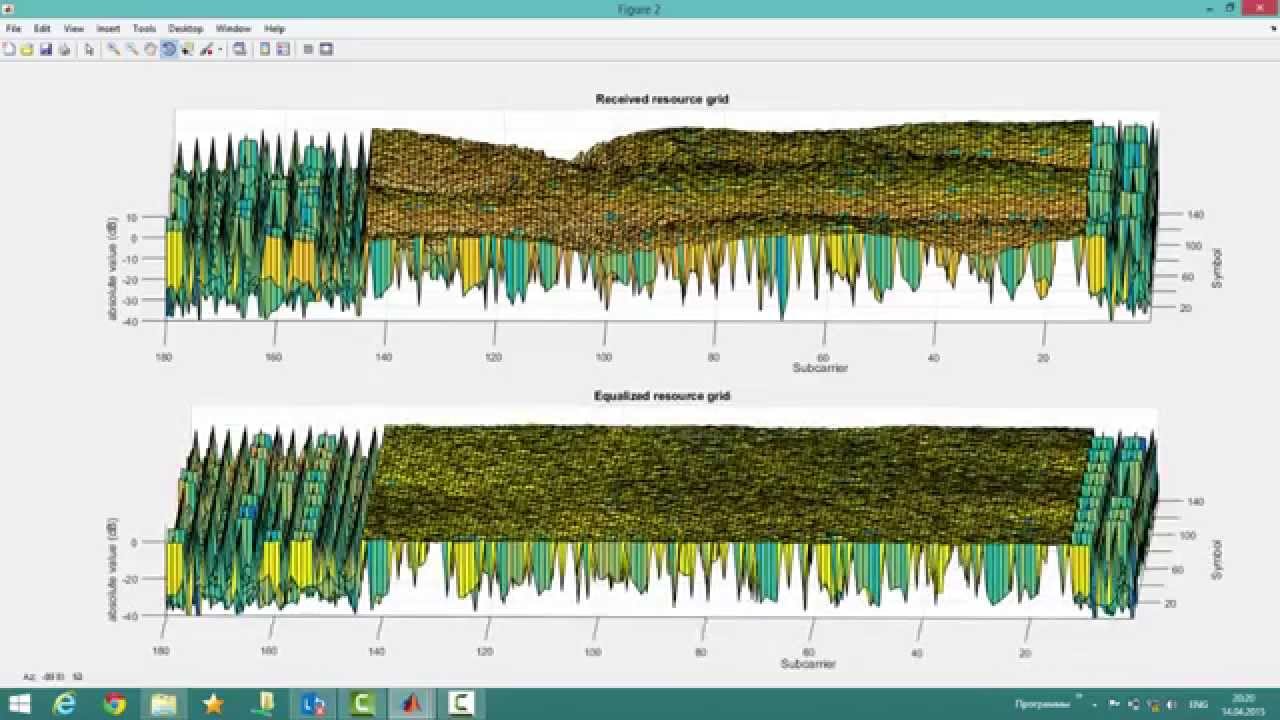Expand the Brush tool color dropdown arrow
Viewport: 1280px width, 720px height.
pyautogui.click(x=220, y=49)
